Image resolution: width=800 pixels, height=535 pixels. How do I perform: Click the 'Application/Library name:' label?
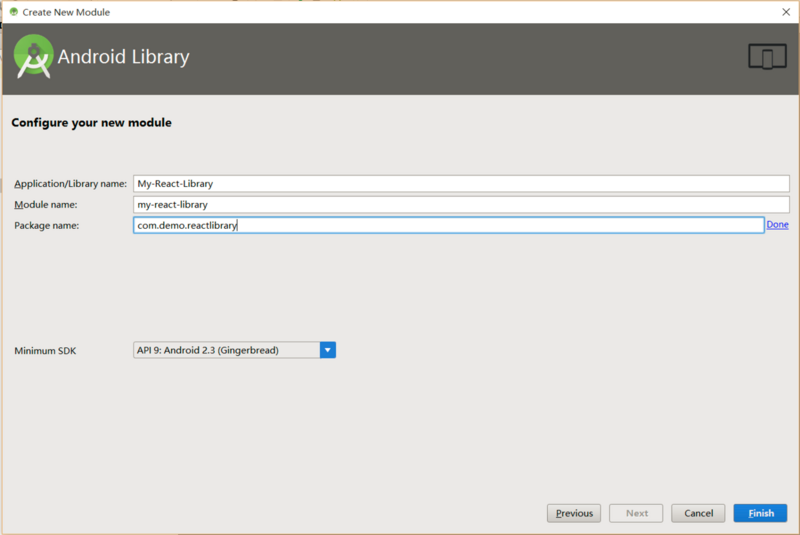click(70, 184)
